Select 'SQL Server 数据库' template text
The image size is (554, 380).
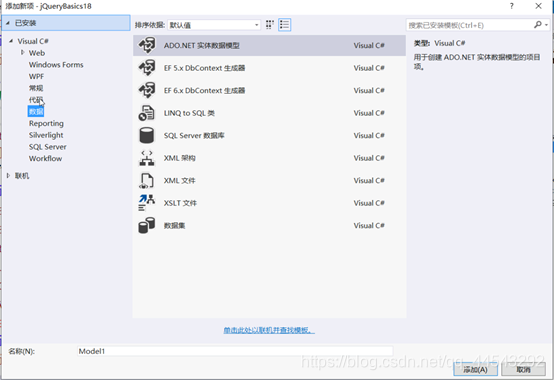coord(194,136)
